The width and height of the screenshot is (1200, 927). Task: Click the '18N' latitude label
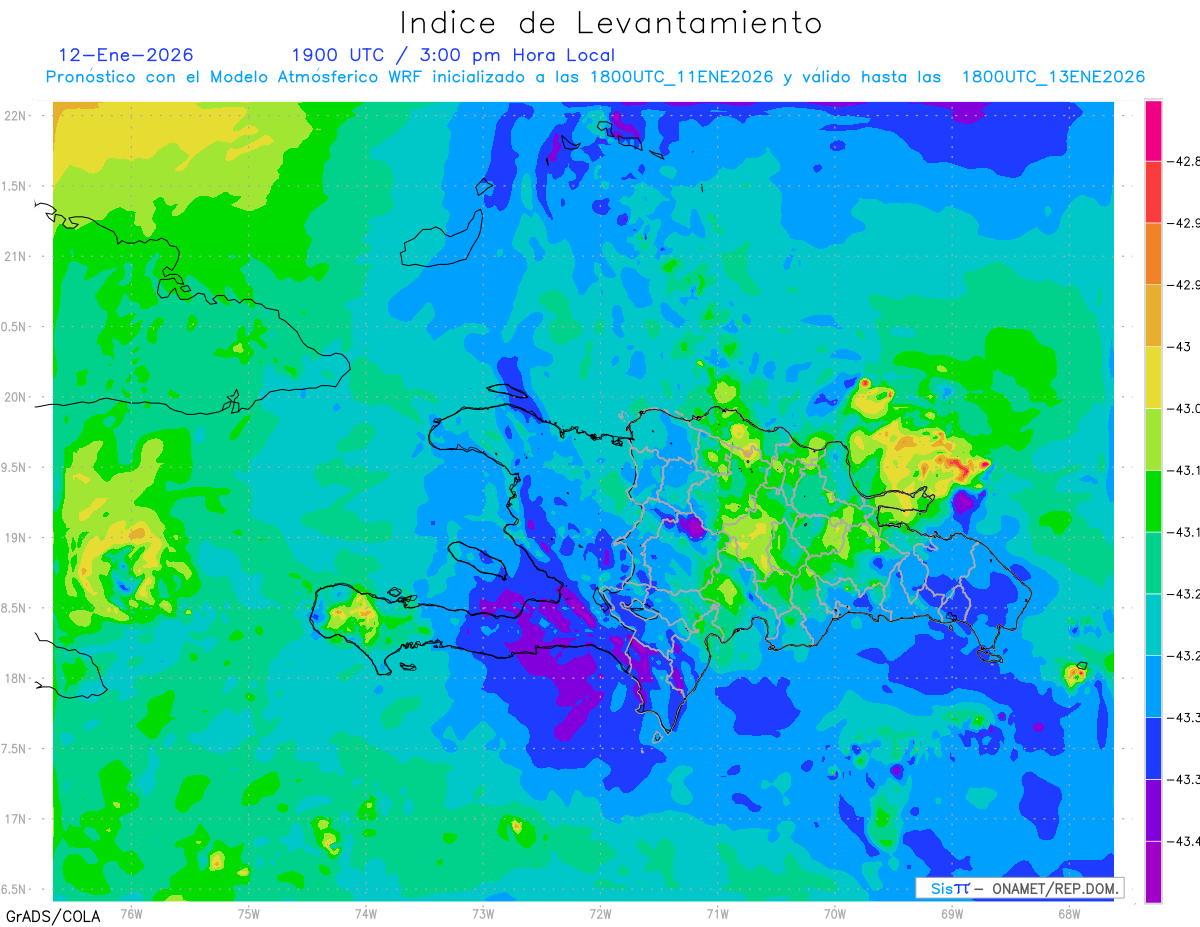(16, 678)
